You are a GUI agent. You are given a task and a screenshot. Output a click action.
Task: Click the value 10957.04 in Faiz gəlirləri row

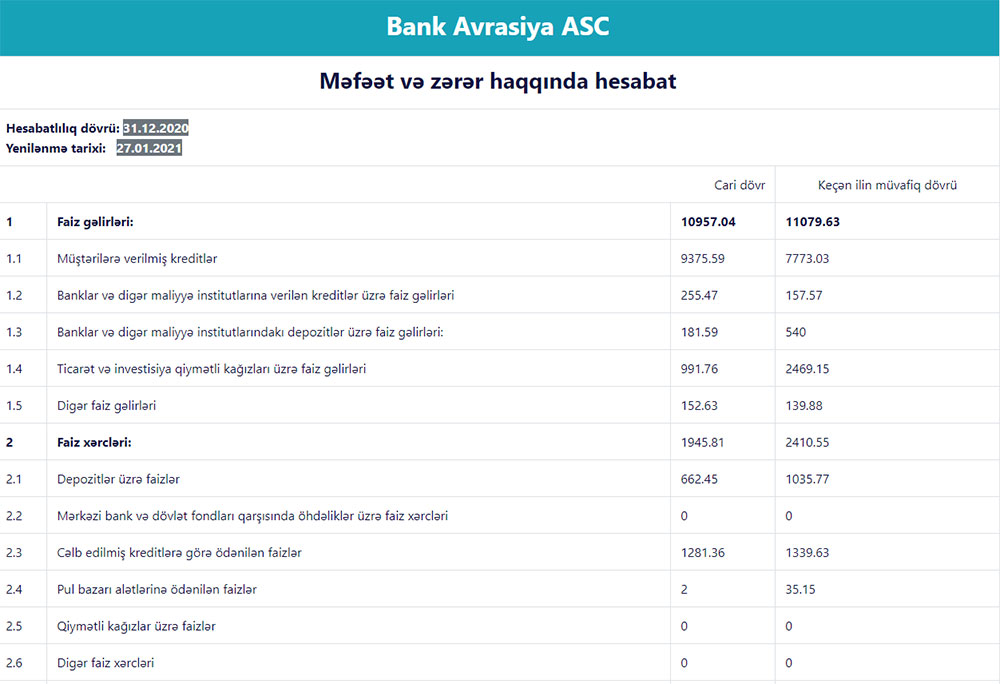point(708,222)
